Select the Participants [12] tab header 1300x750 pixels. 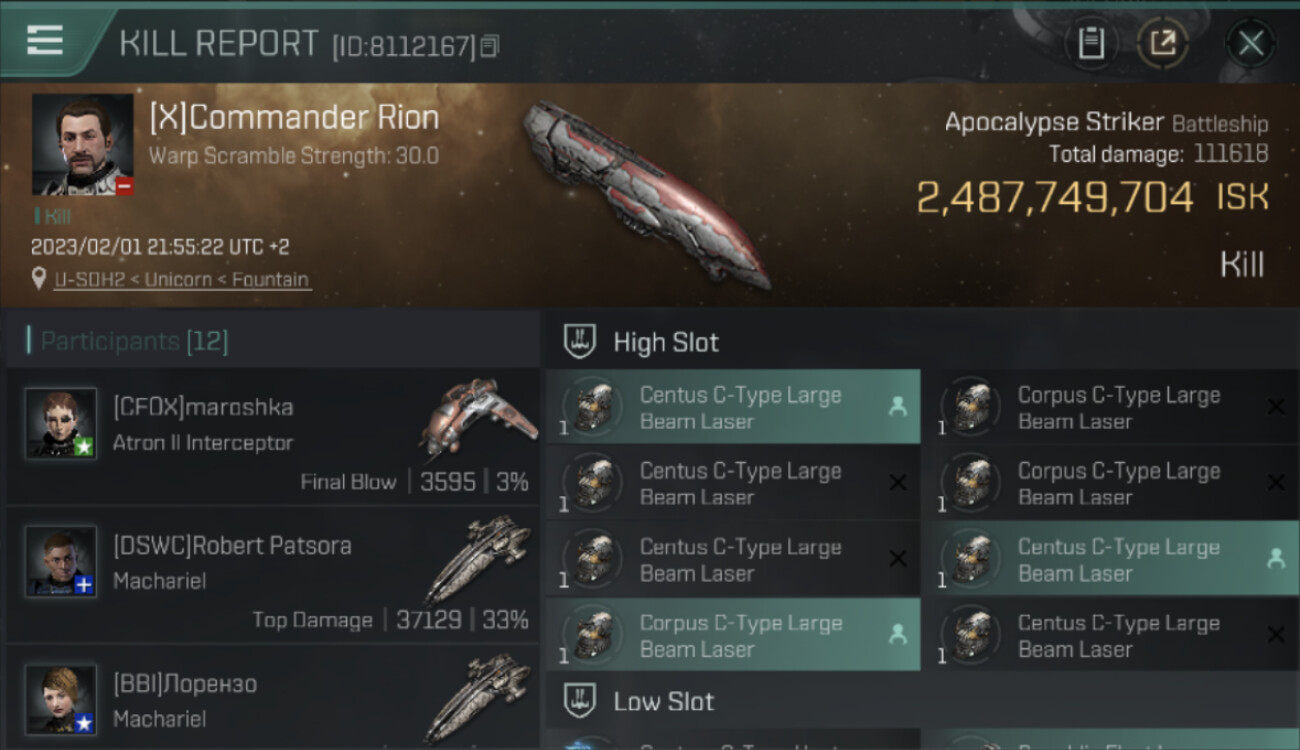click(x=134, y=342)
